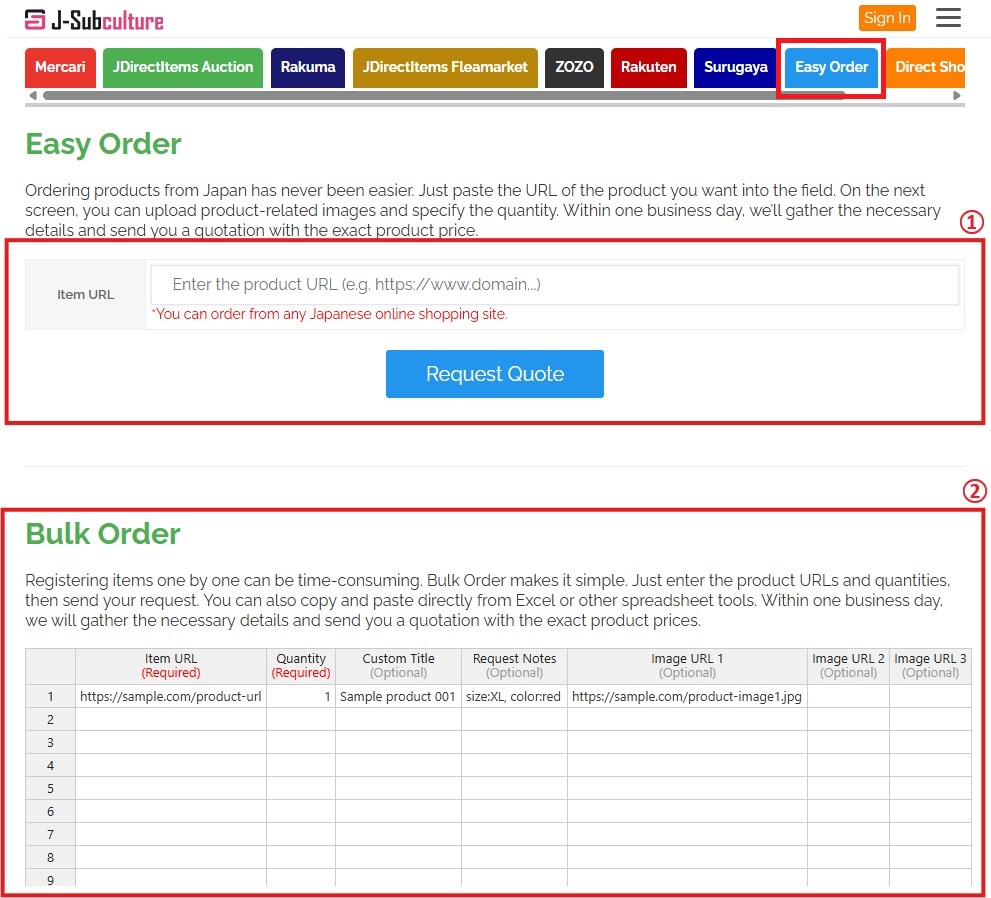991x898 pixels.
Task: Open the Rakuten tab
Action: (x=648, y=68)
